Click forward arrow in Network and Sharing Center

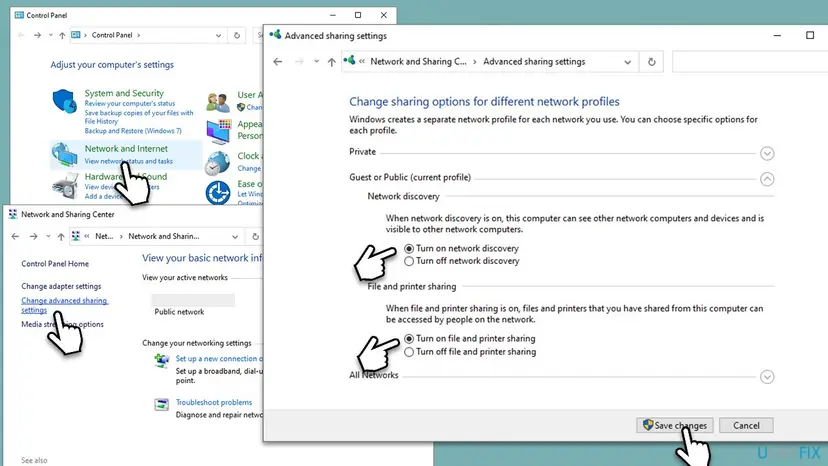coord(33,236)
